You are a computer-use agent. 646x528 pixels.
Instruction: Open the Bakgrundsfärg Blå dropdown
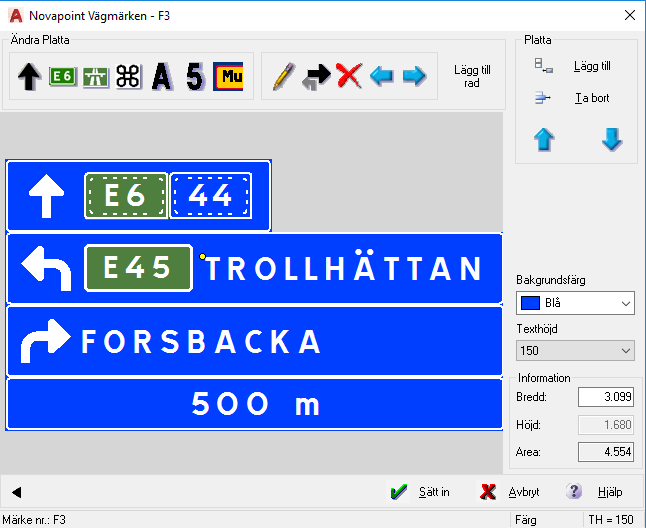pyautogui.click(x=575, y=303)
